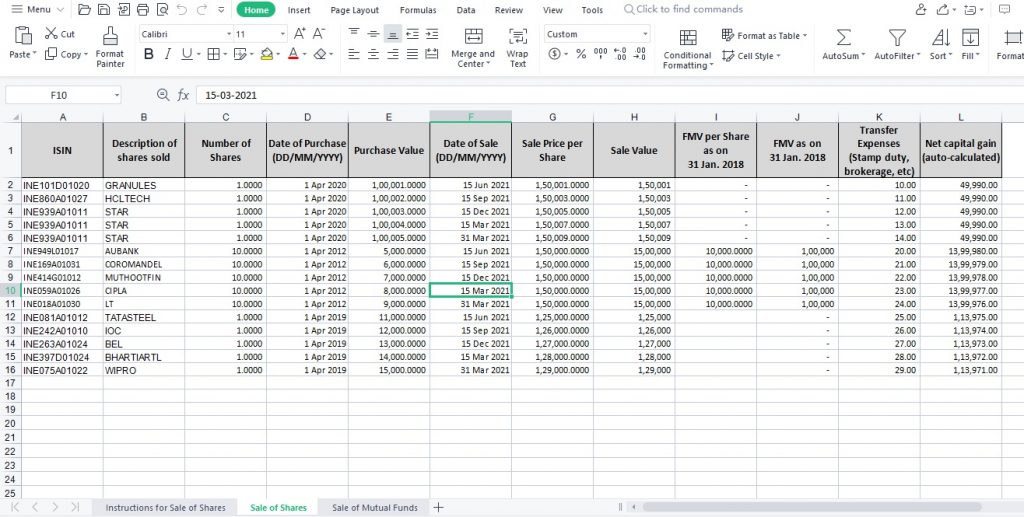Open the font size dropdown showing 11
Viewport: 1024px width, 517px height.
tap(283, 34)
